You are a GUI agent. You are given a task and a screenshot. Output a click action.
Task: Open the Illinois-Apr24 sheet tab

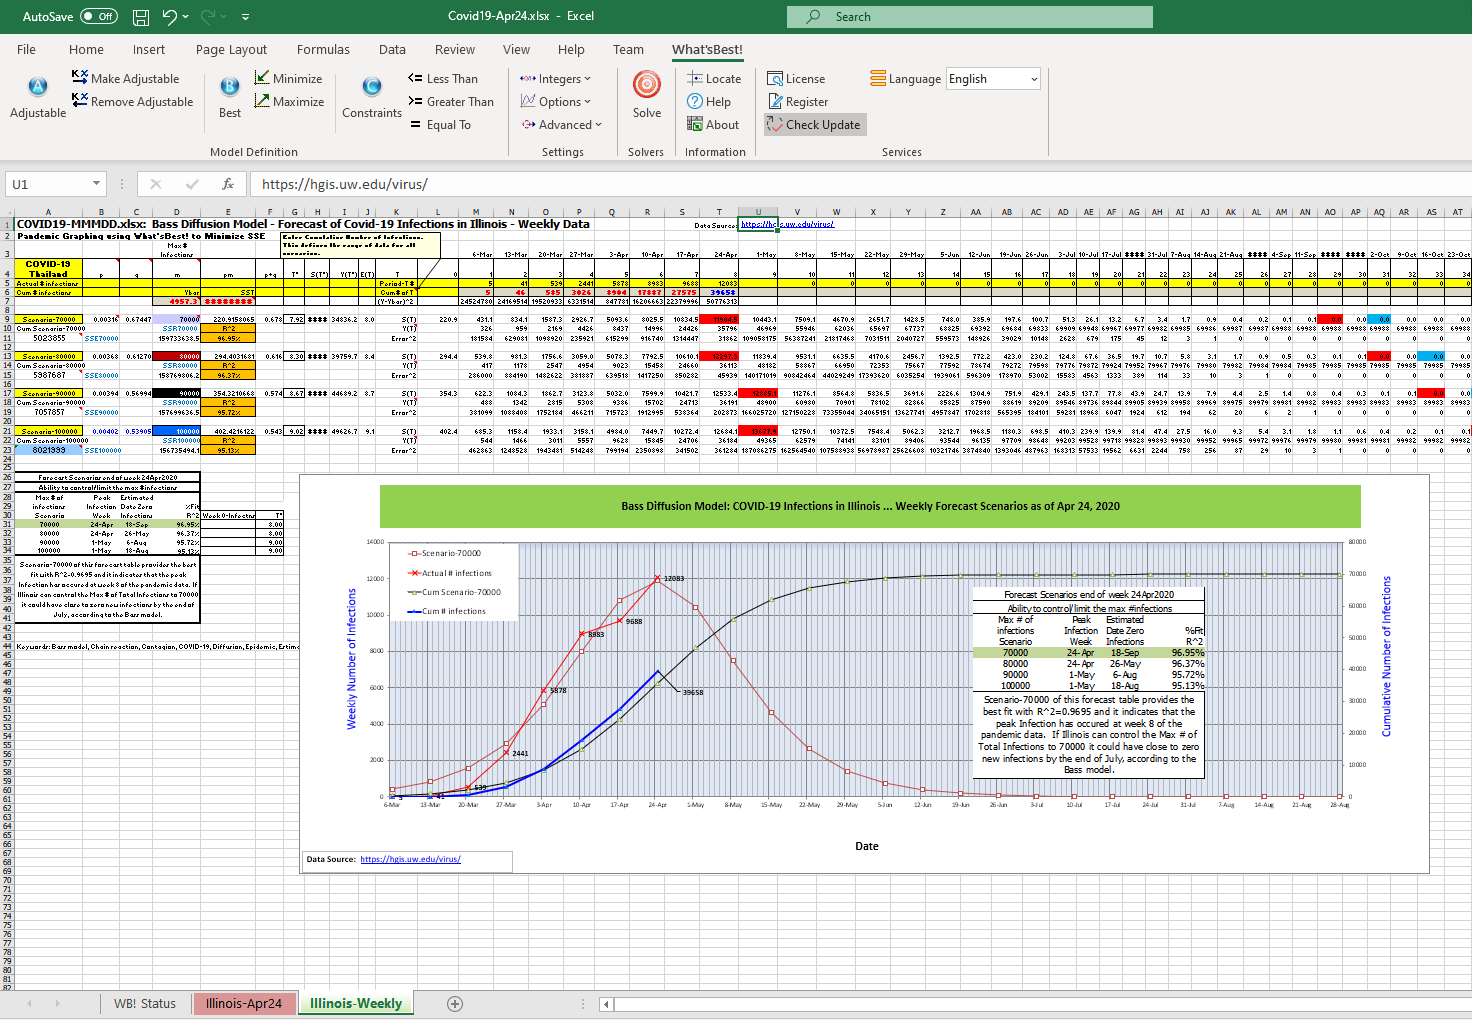(x=244, y=1003)
